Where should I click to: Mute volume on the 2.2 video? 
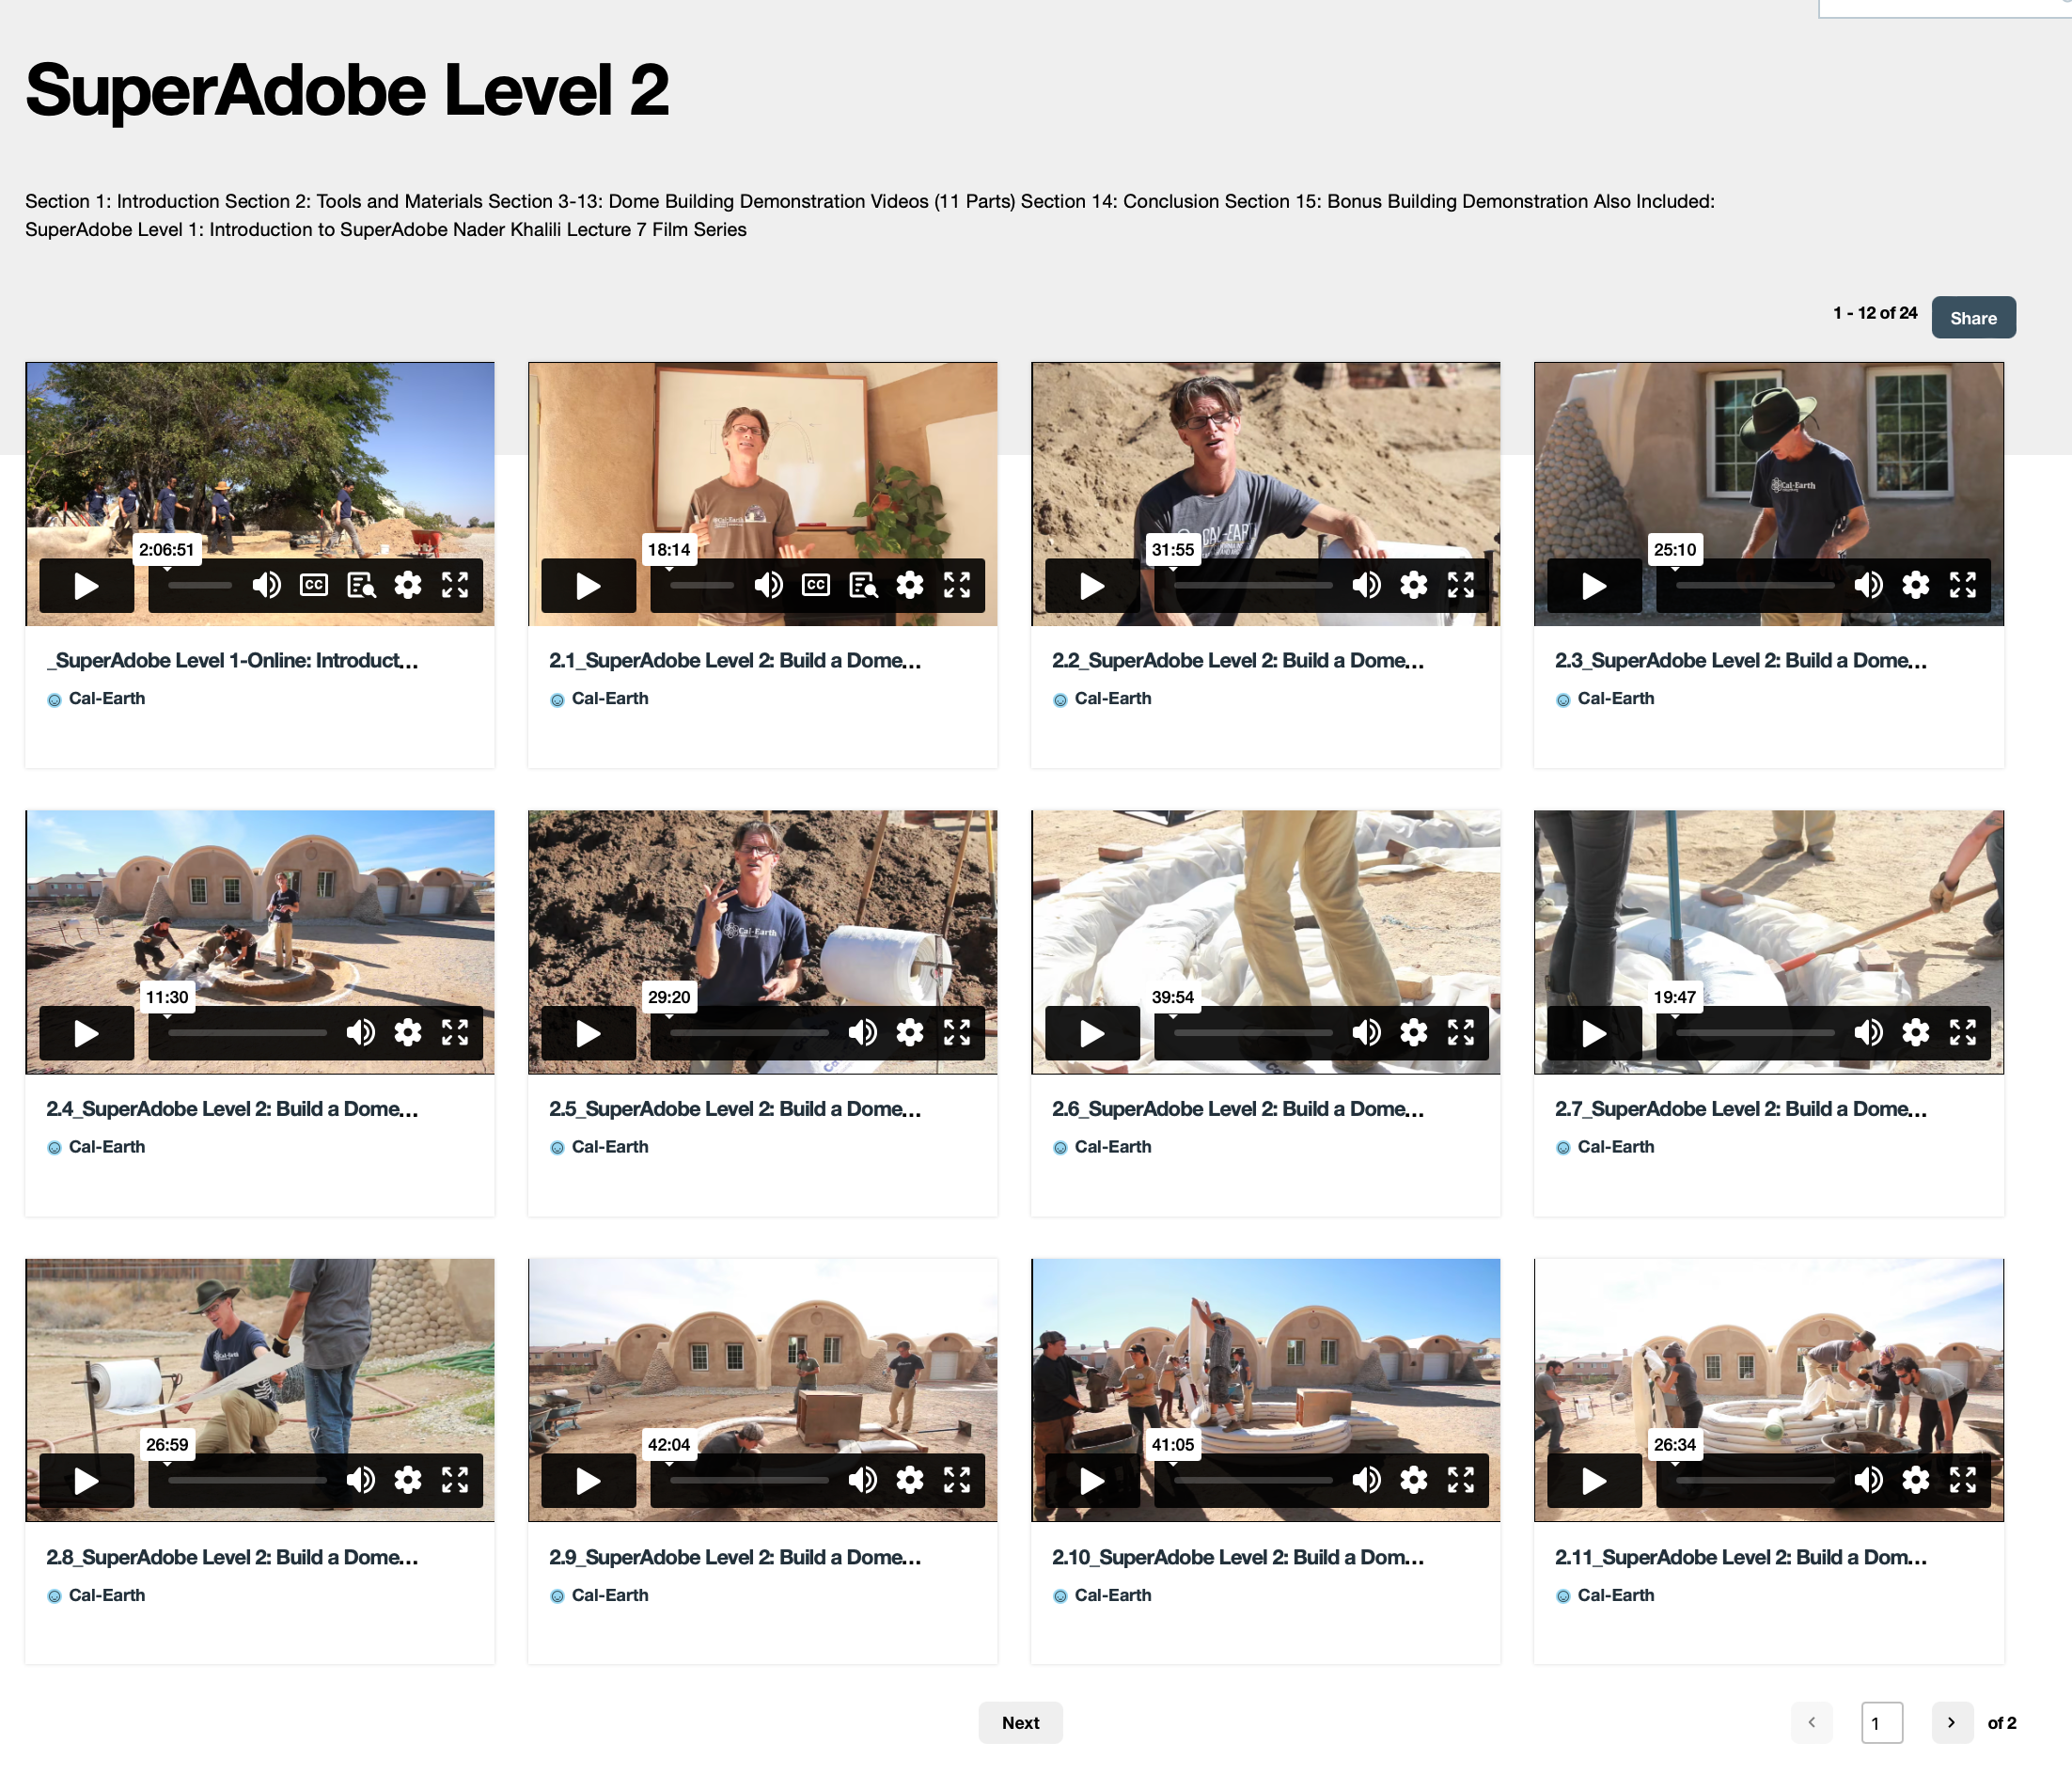[1366, 585]
